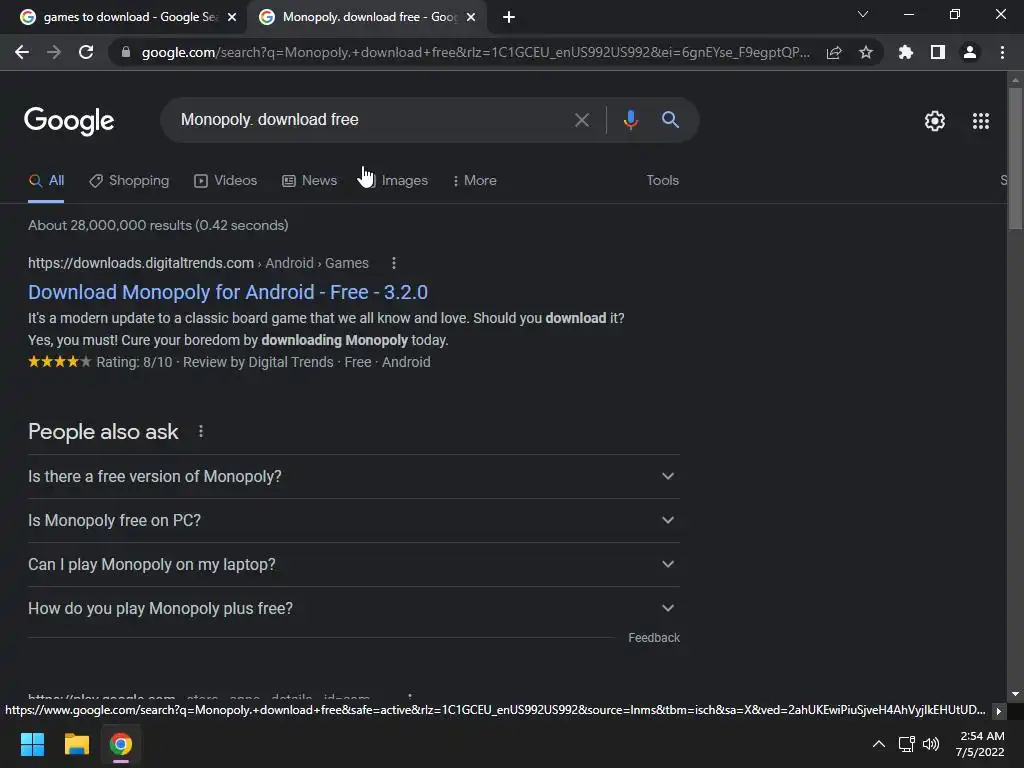Switch to the Shopping tab
The width and height of the screenshot is (1024, 768).
[129, 181]
